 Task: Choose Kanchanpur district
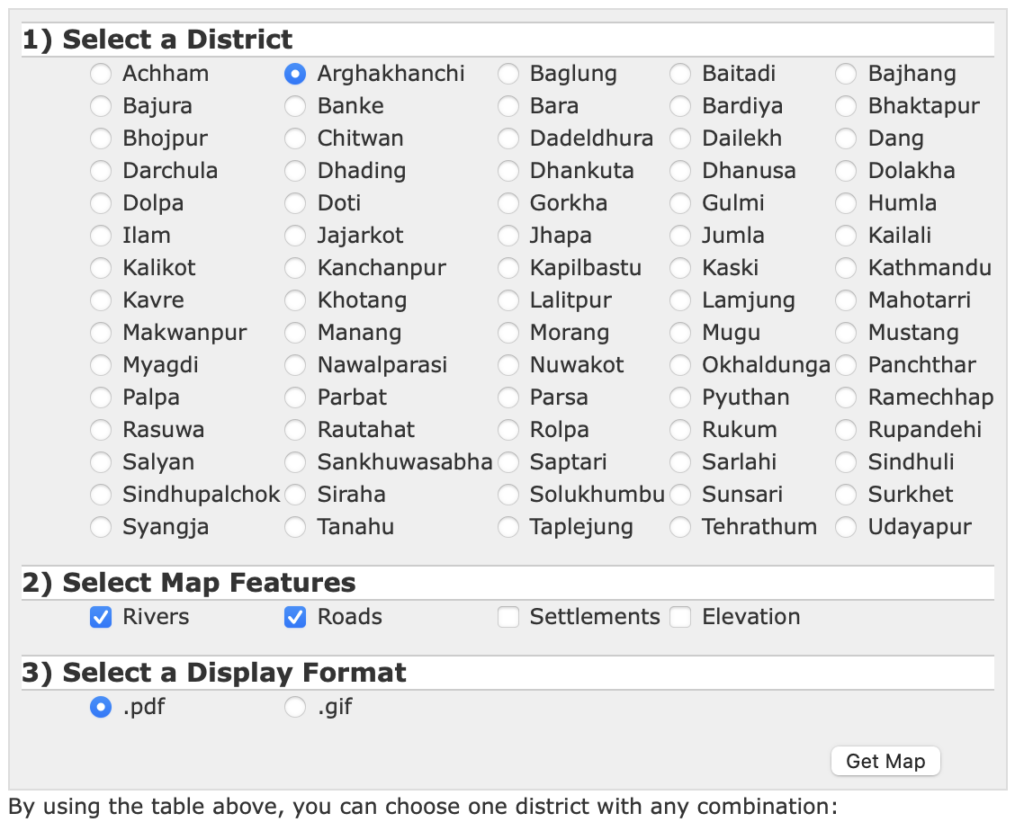click(295, 268)
